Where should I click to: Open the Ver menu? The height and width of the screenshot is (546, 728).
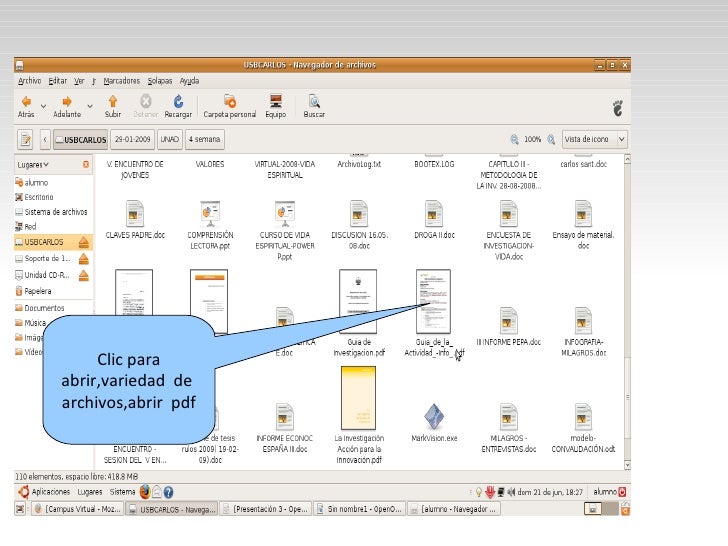[79, 81]
